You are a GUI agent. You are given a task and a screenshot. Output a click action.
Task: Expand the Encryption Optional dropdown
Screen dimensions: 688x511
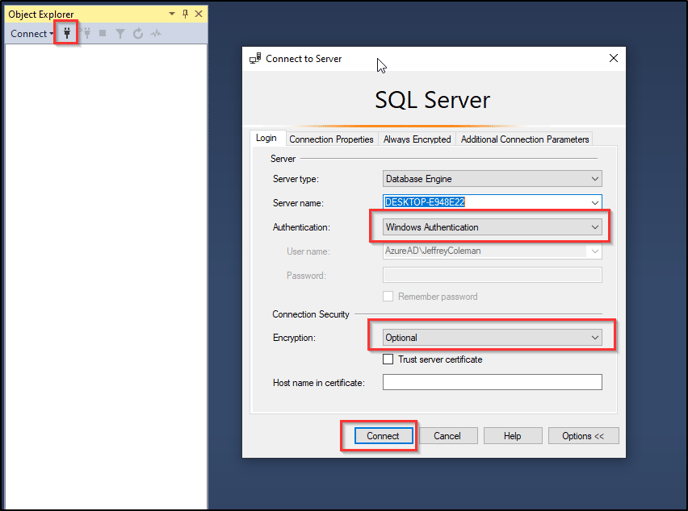click(x=492, y=338)
